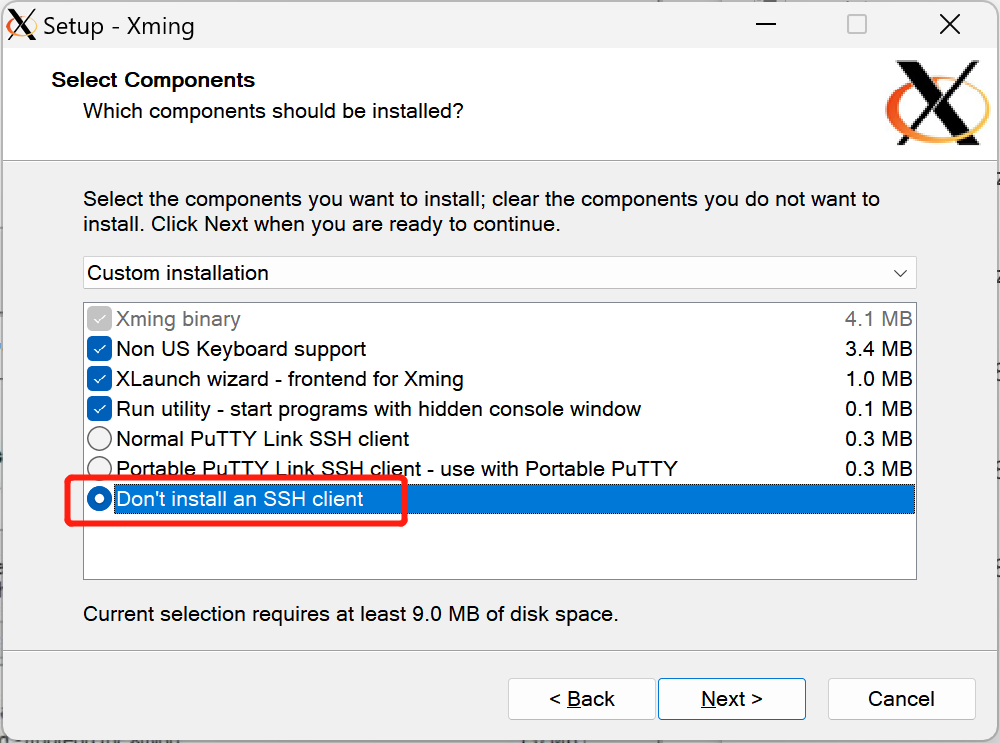Click the Setup - Xming title bar text
The image size is (1000, 743).
(x=119, y=26)
